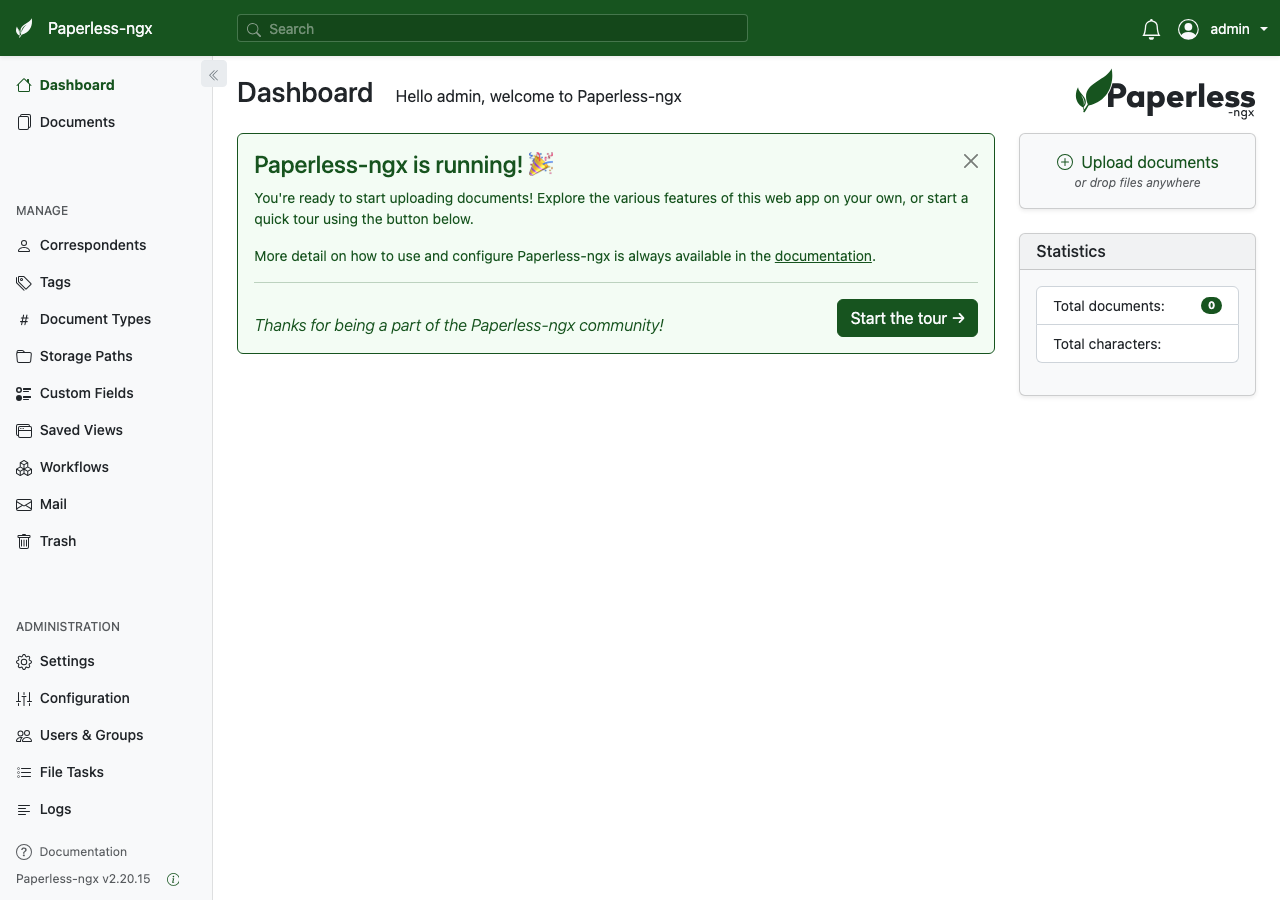Click Start the tour button

pos(907,318)
